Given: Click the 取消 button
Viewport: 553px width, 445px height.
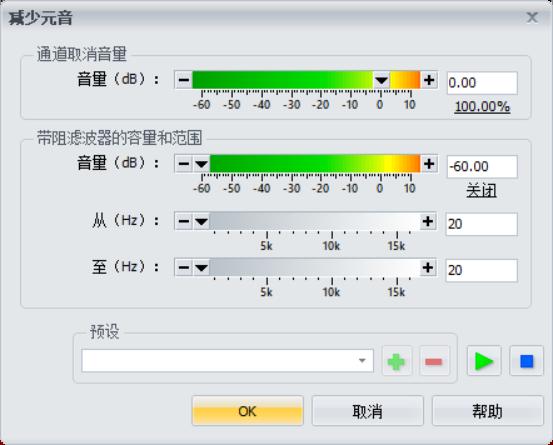Looking at the screenshot, I should [367, 411].
